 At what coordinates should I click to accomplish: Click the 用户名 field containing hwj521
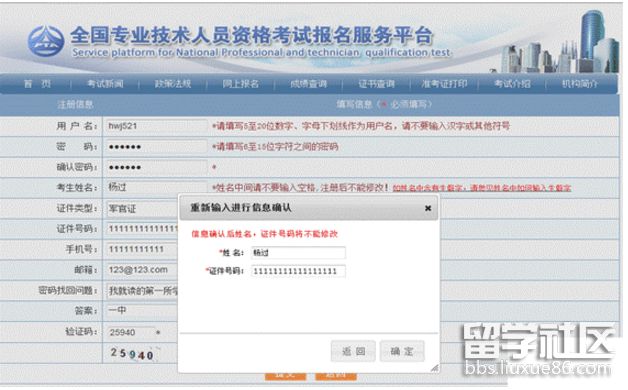[157, 127]
